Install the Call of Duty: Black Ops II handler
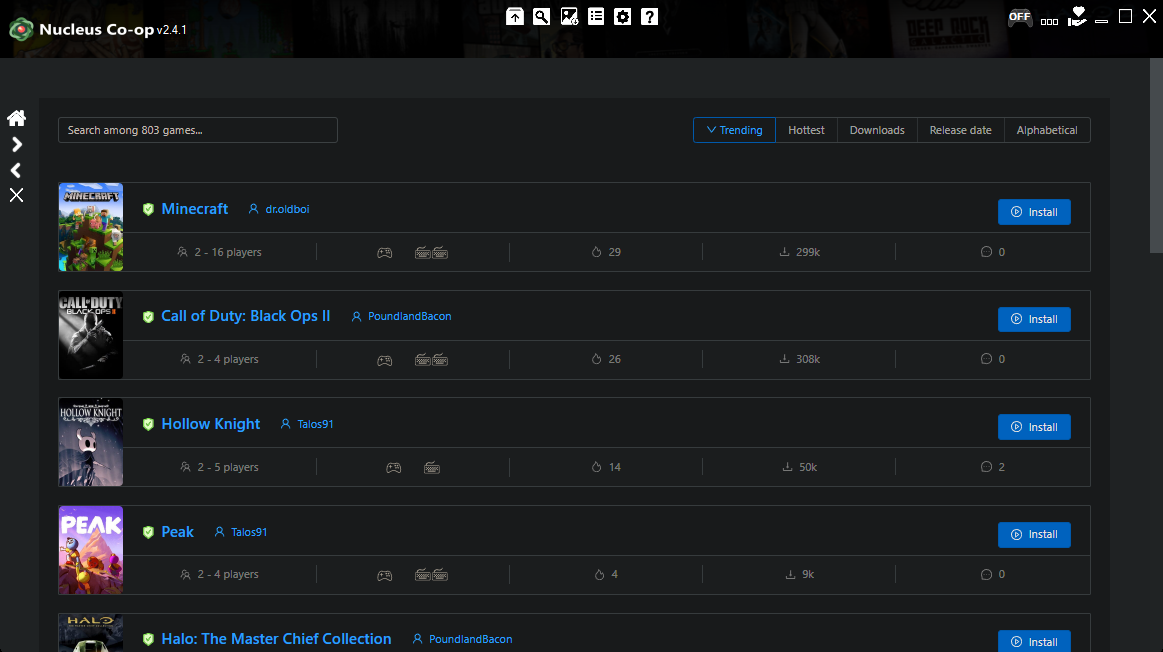The image size is (1163, 652). pyautogui.click(x=1034, y=319)
